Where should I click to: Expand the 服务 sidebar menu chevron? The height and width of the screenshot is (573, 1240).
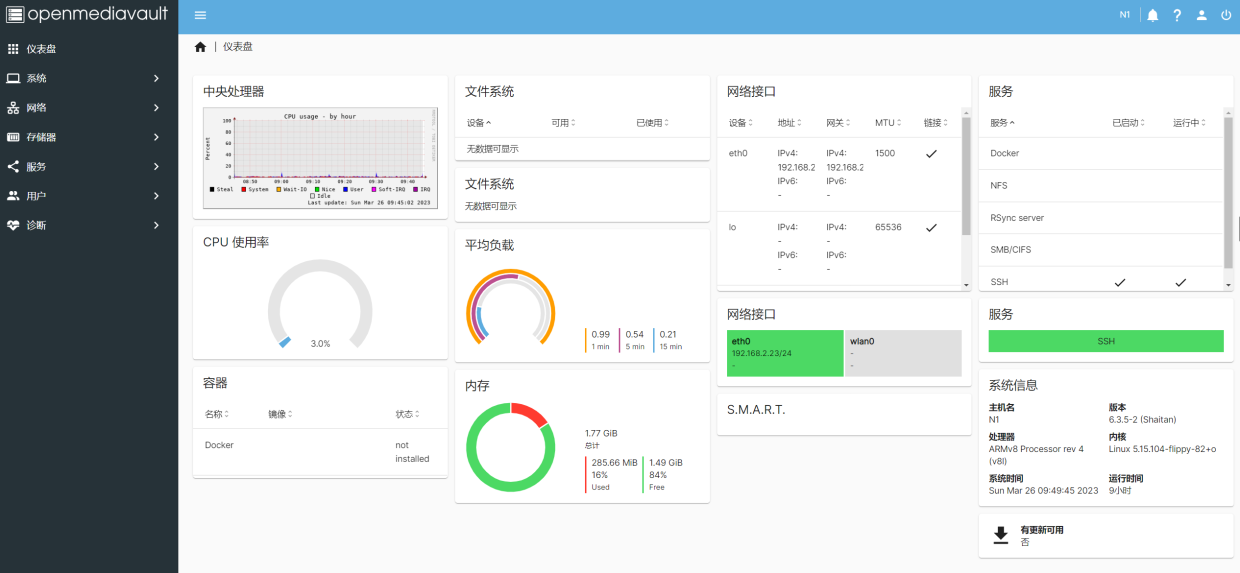click(156, 167)
